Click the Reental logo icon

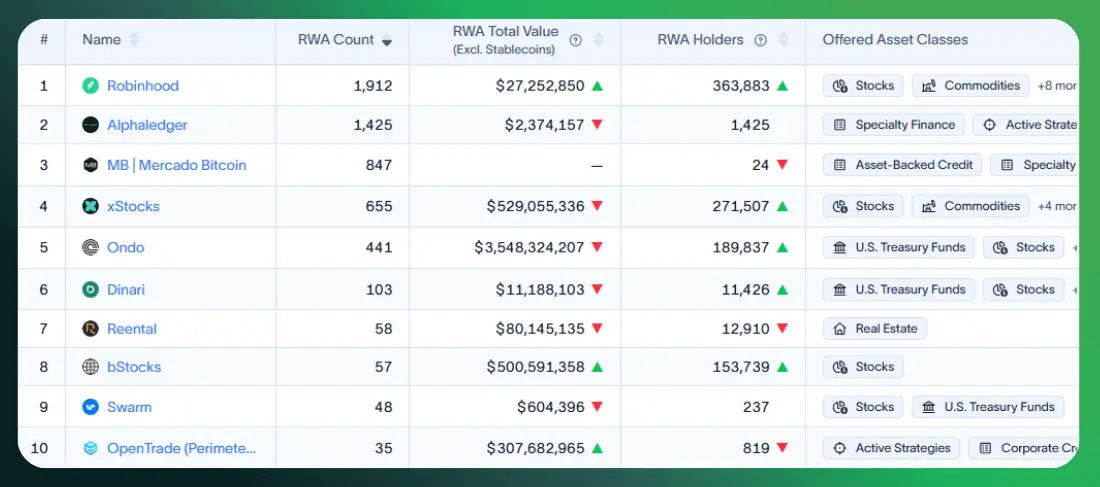click(90, 328)
